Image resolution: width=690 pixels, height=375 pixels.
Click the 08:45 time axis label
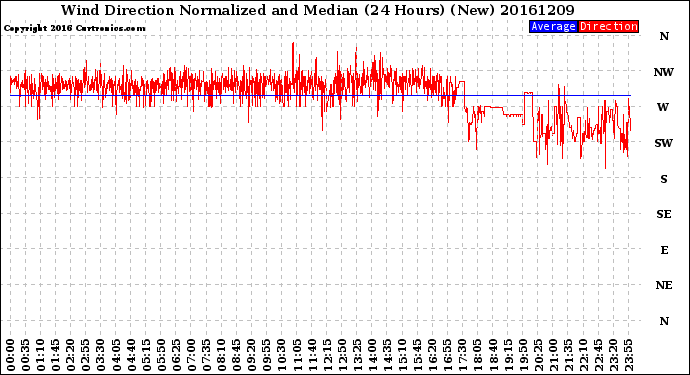tap(237, 355)
